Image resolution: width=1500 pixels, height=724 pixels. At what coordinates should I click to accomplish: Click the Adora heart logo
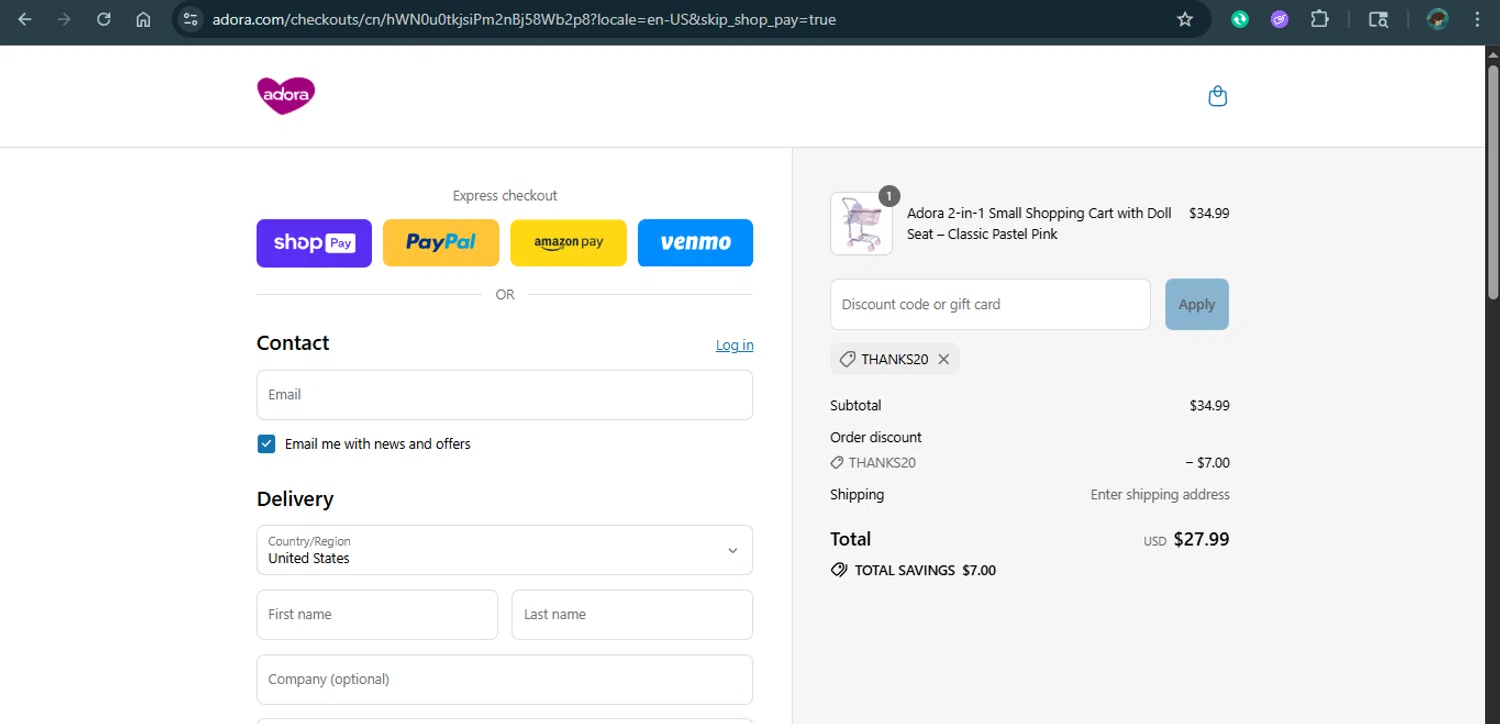coord(286,96)
